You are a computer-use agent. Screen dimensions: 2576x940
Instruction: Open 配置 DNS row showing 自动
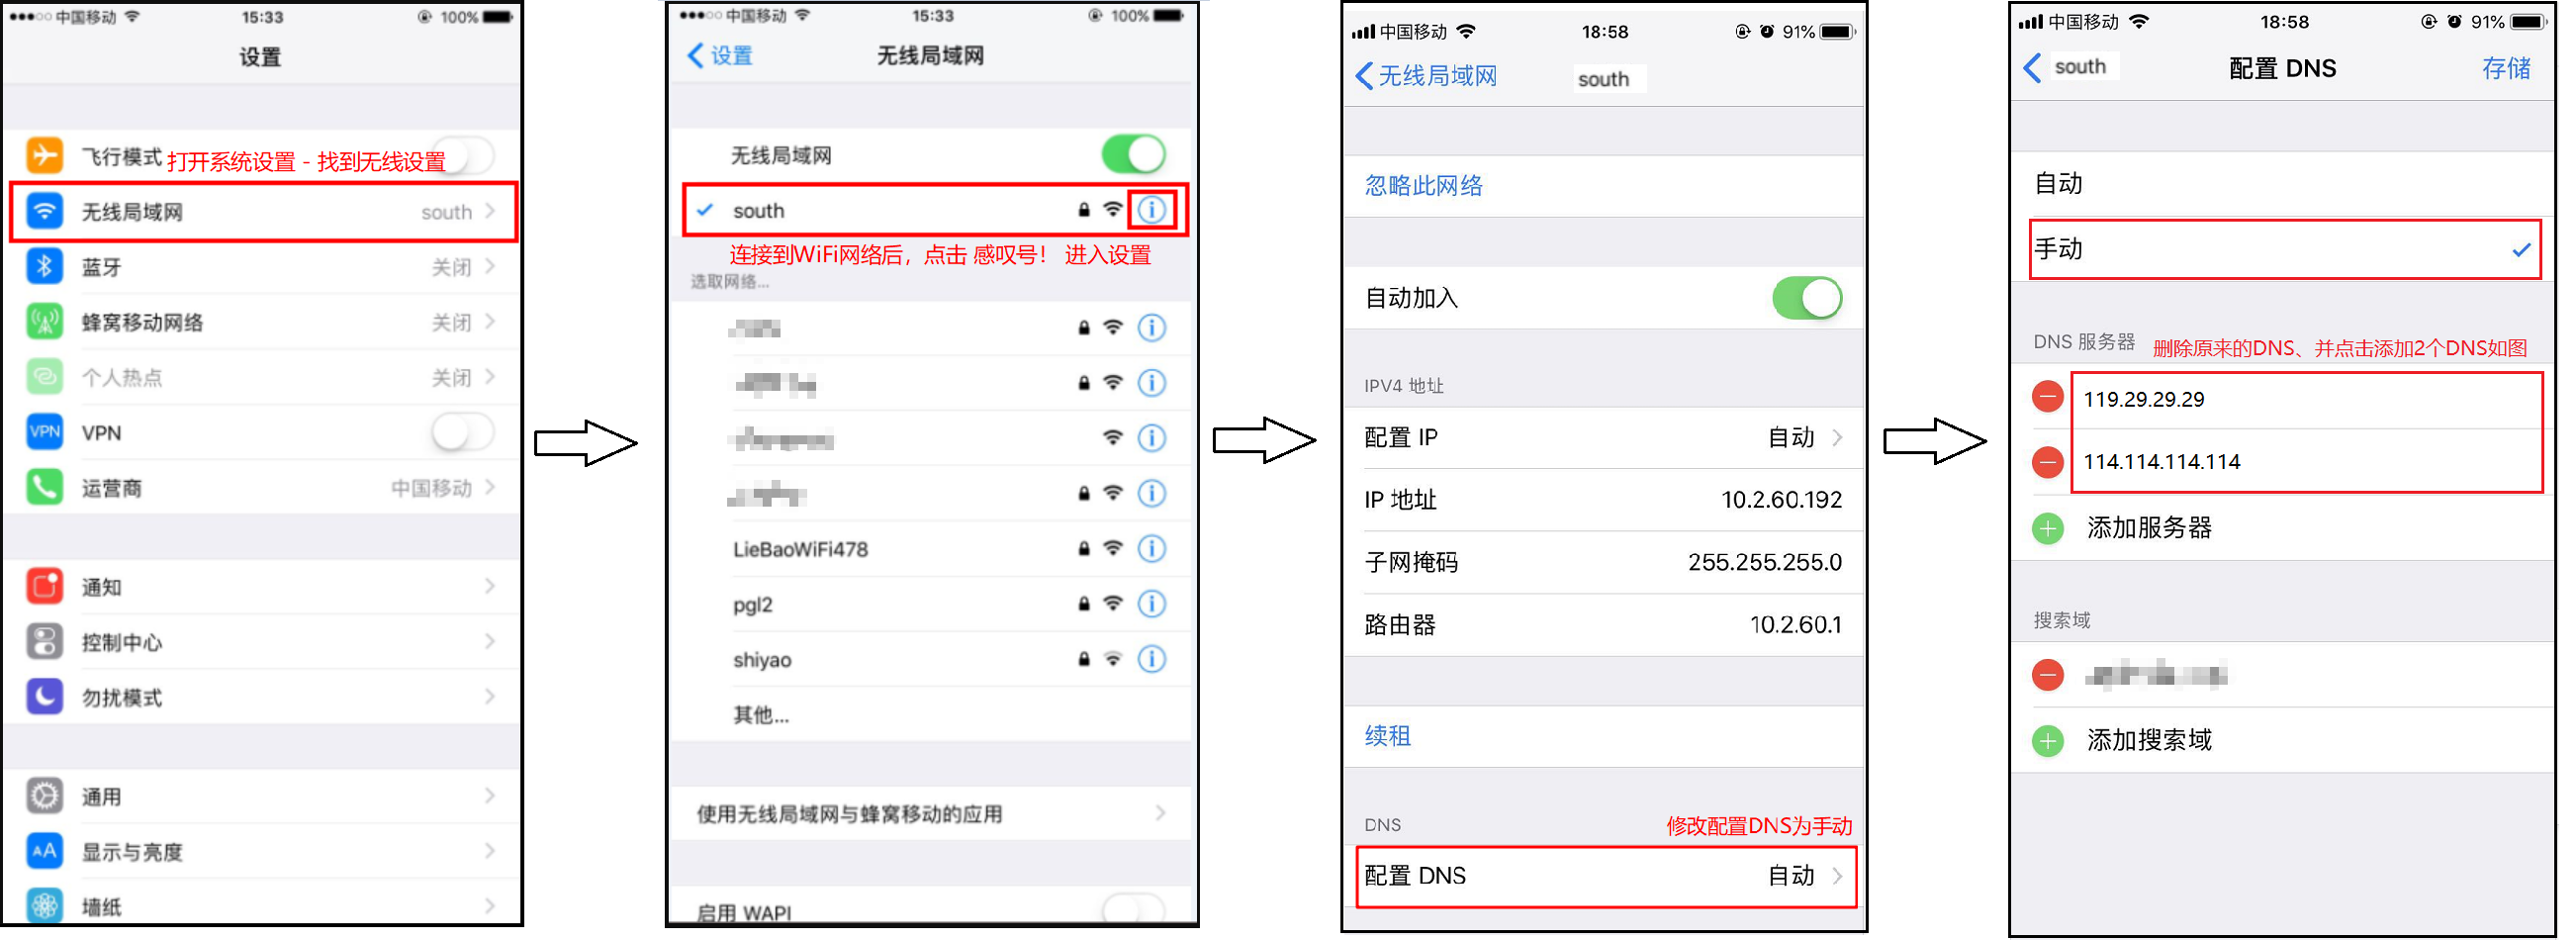point(1604,876)
